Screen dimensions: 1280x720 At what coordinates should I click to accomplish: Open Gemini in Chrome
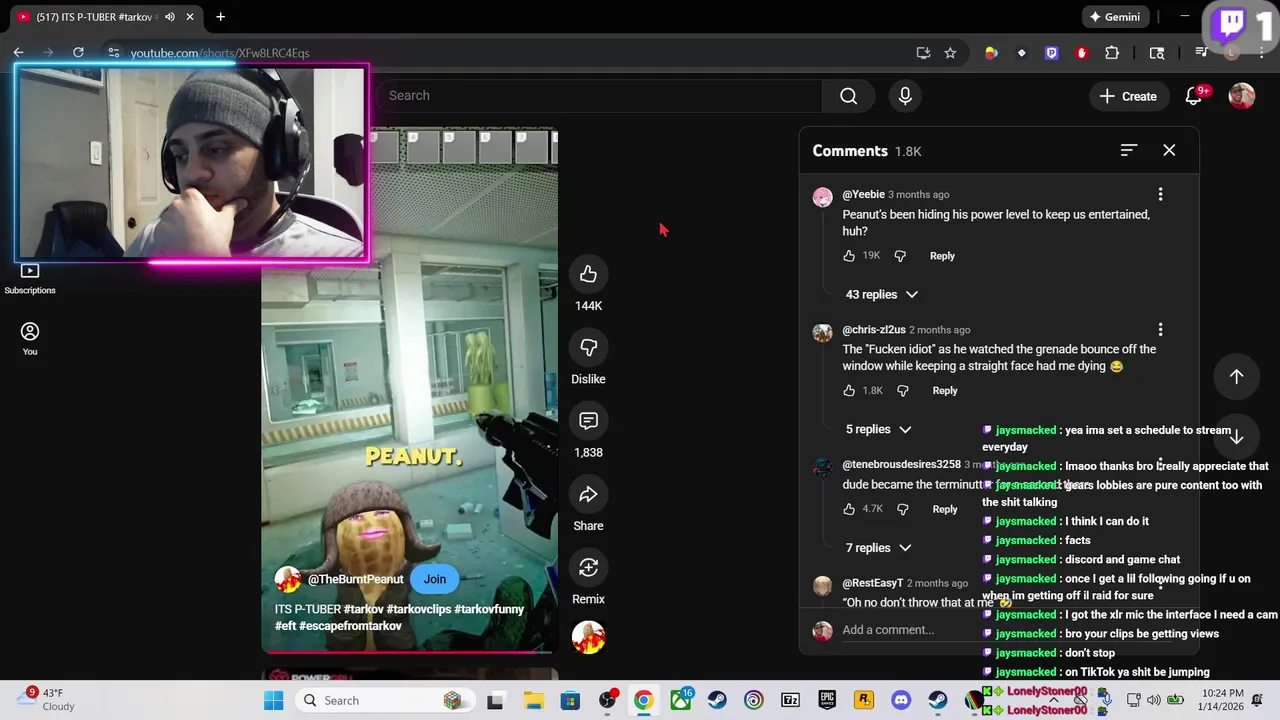pyautogui.click(x=1115, y=17)
